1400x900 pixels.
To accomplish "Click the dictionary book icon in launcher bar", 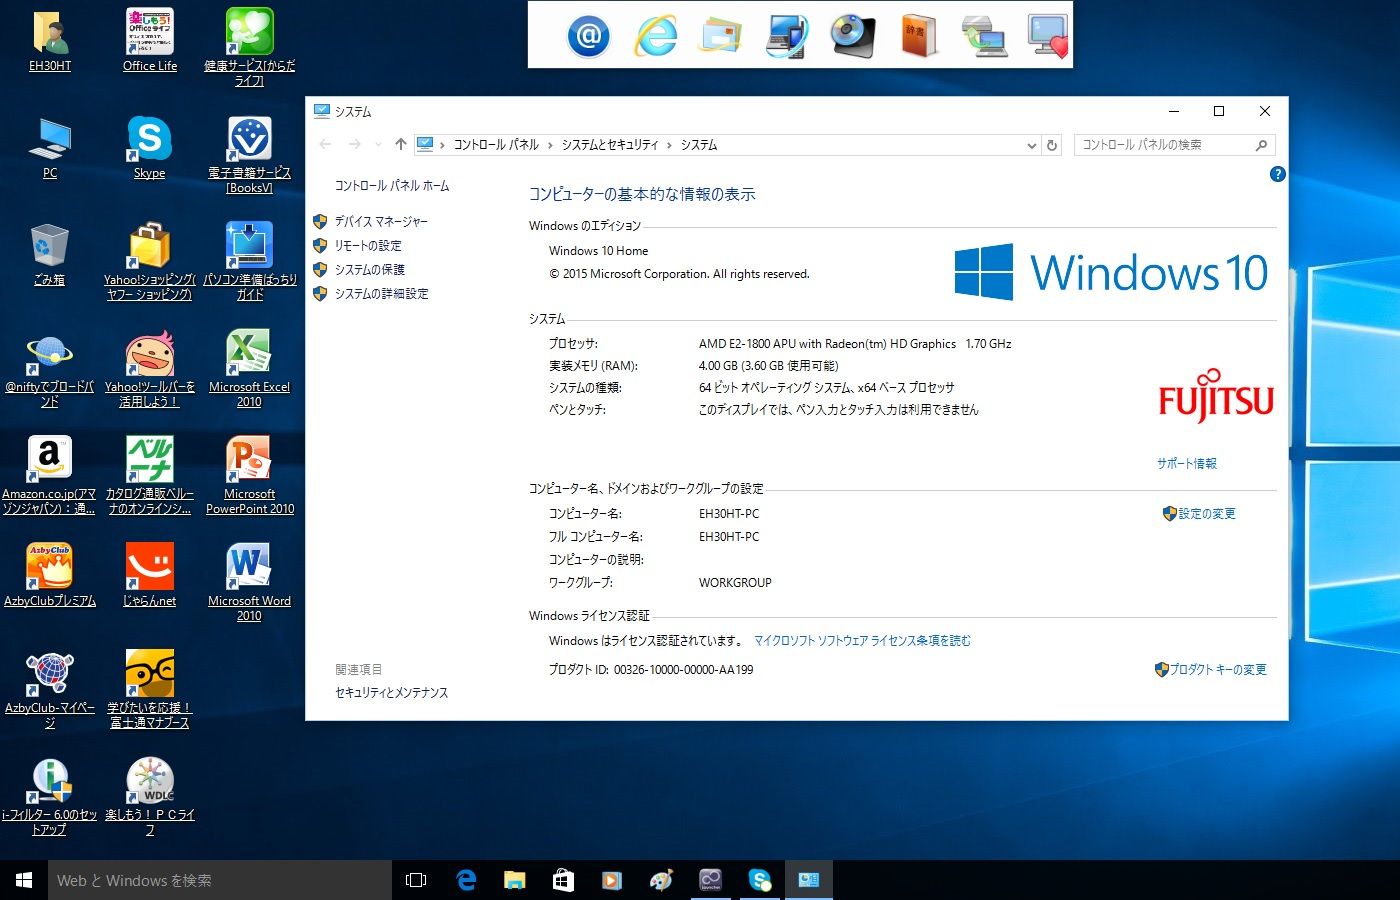I will (x=918, y=36).
